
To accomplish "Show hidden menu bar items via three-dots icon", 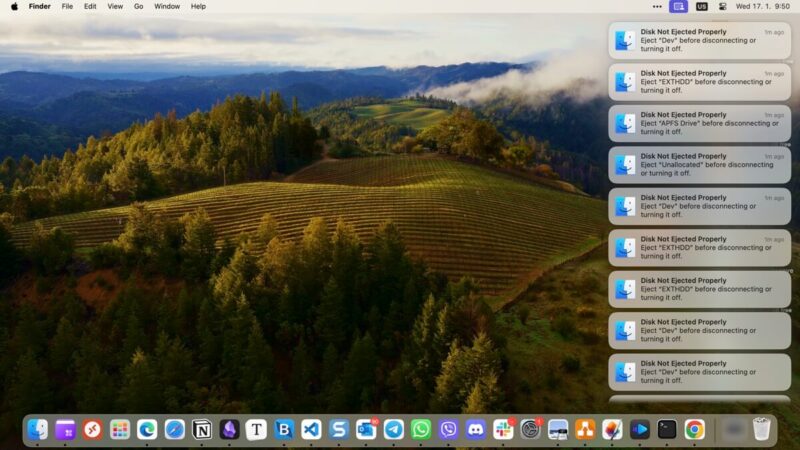I will coord(657,7).
